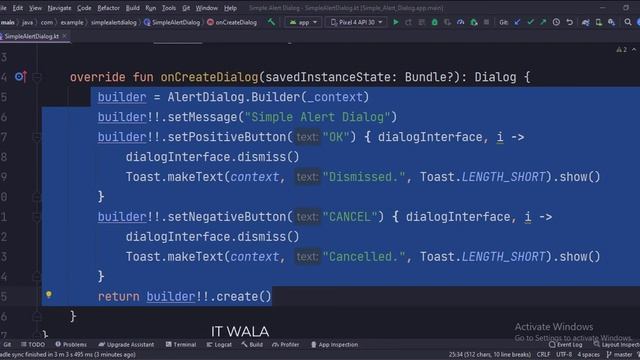Image resolution: width=640 pixels, height=360 pixels.
Task: Open the Refactor menu
Action: point(108,8)
